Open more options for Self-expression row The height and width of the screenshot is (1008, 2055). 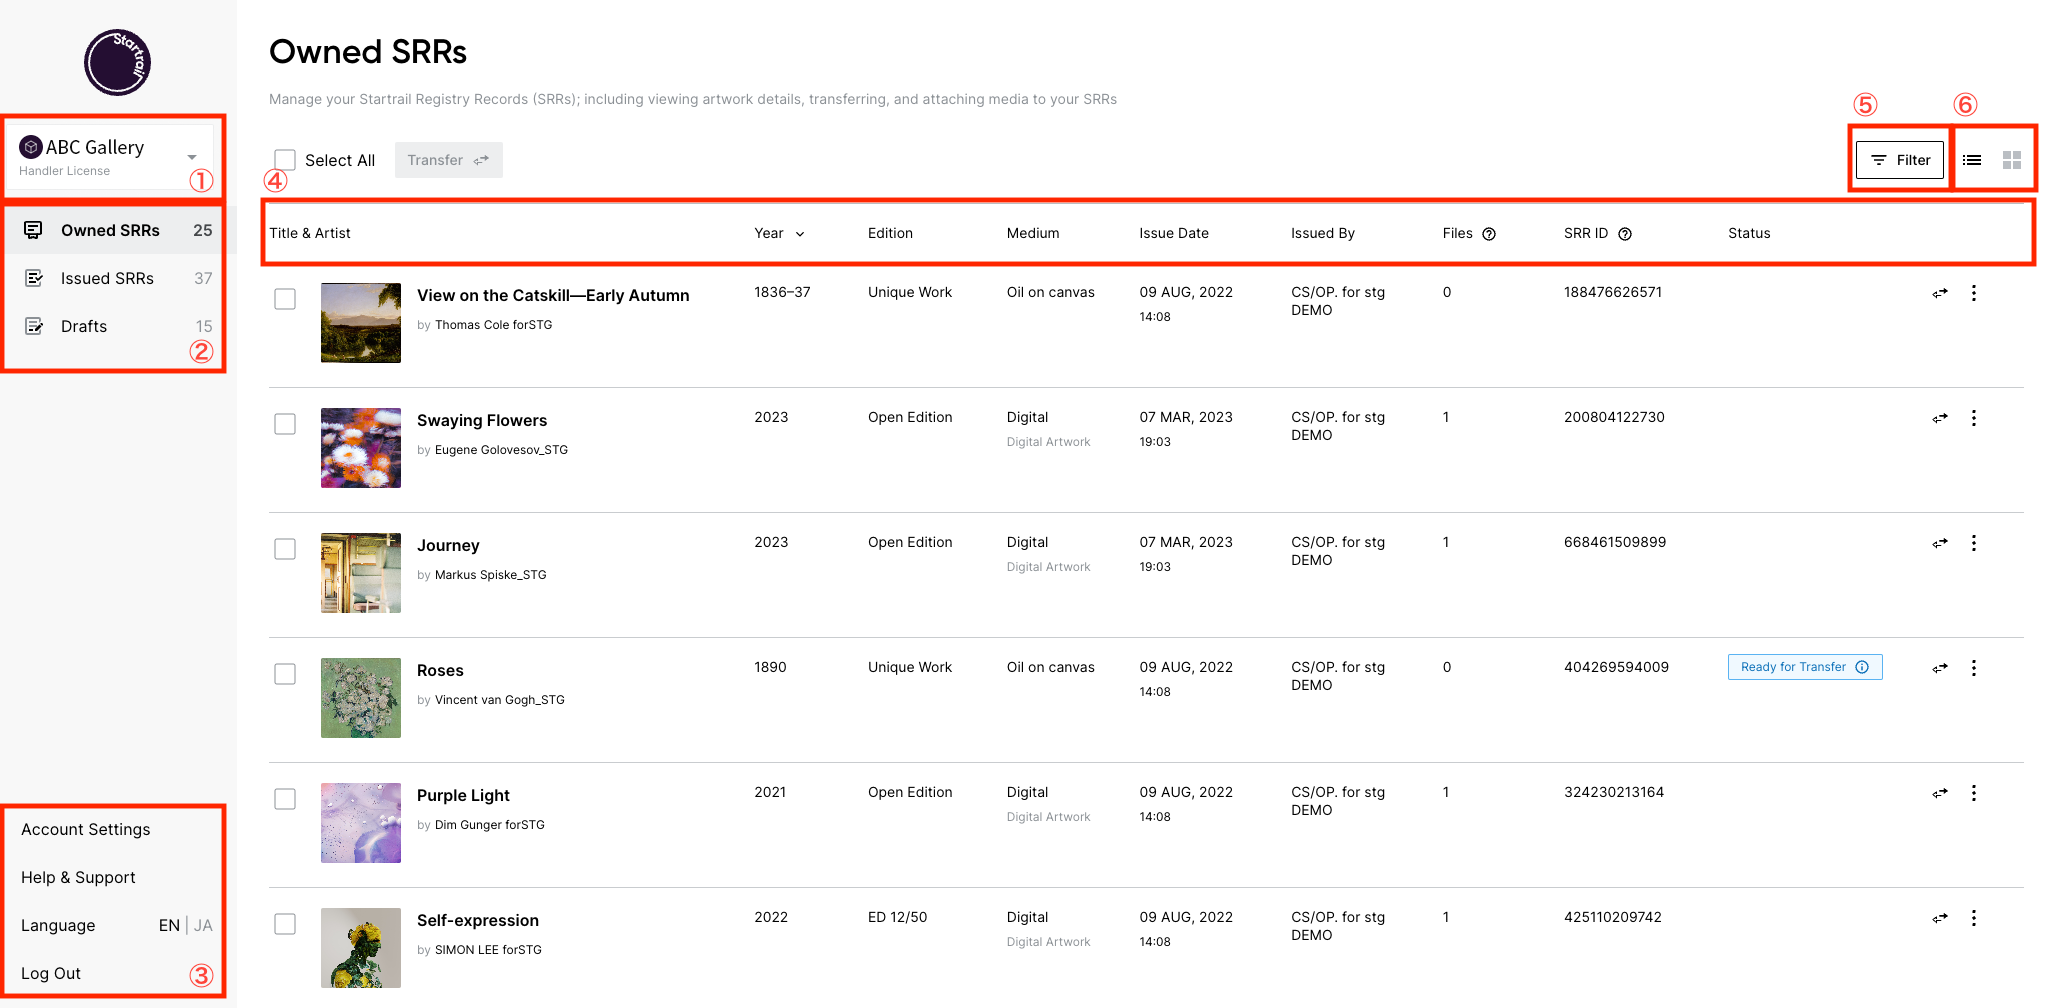click(1973, 918)
